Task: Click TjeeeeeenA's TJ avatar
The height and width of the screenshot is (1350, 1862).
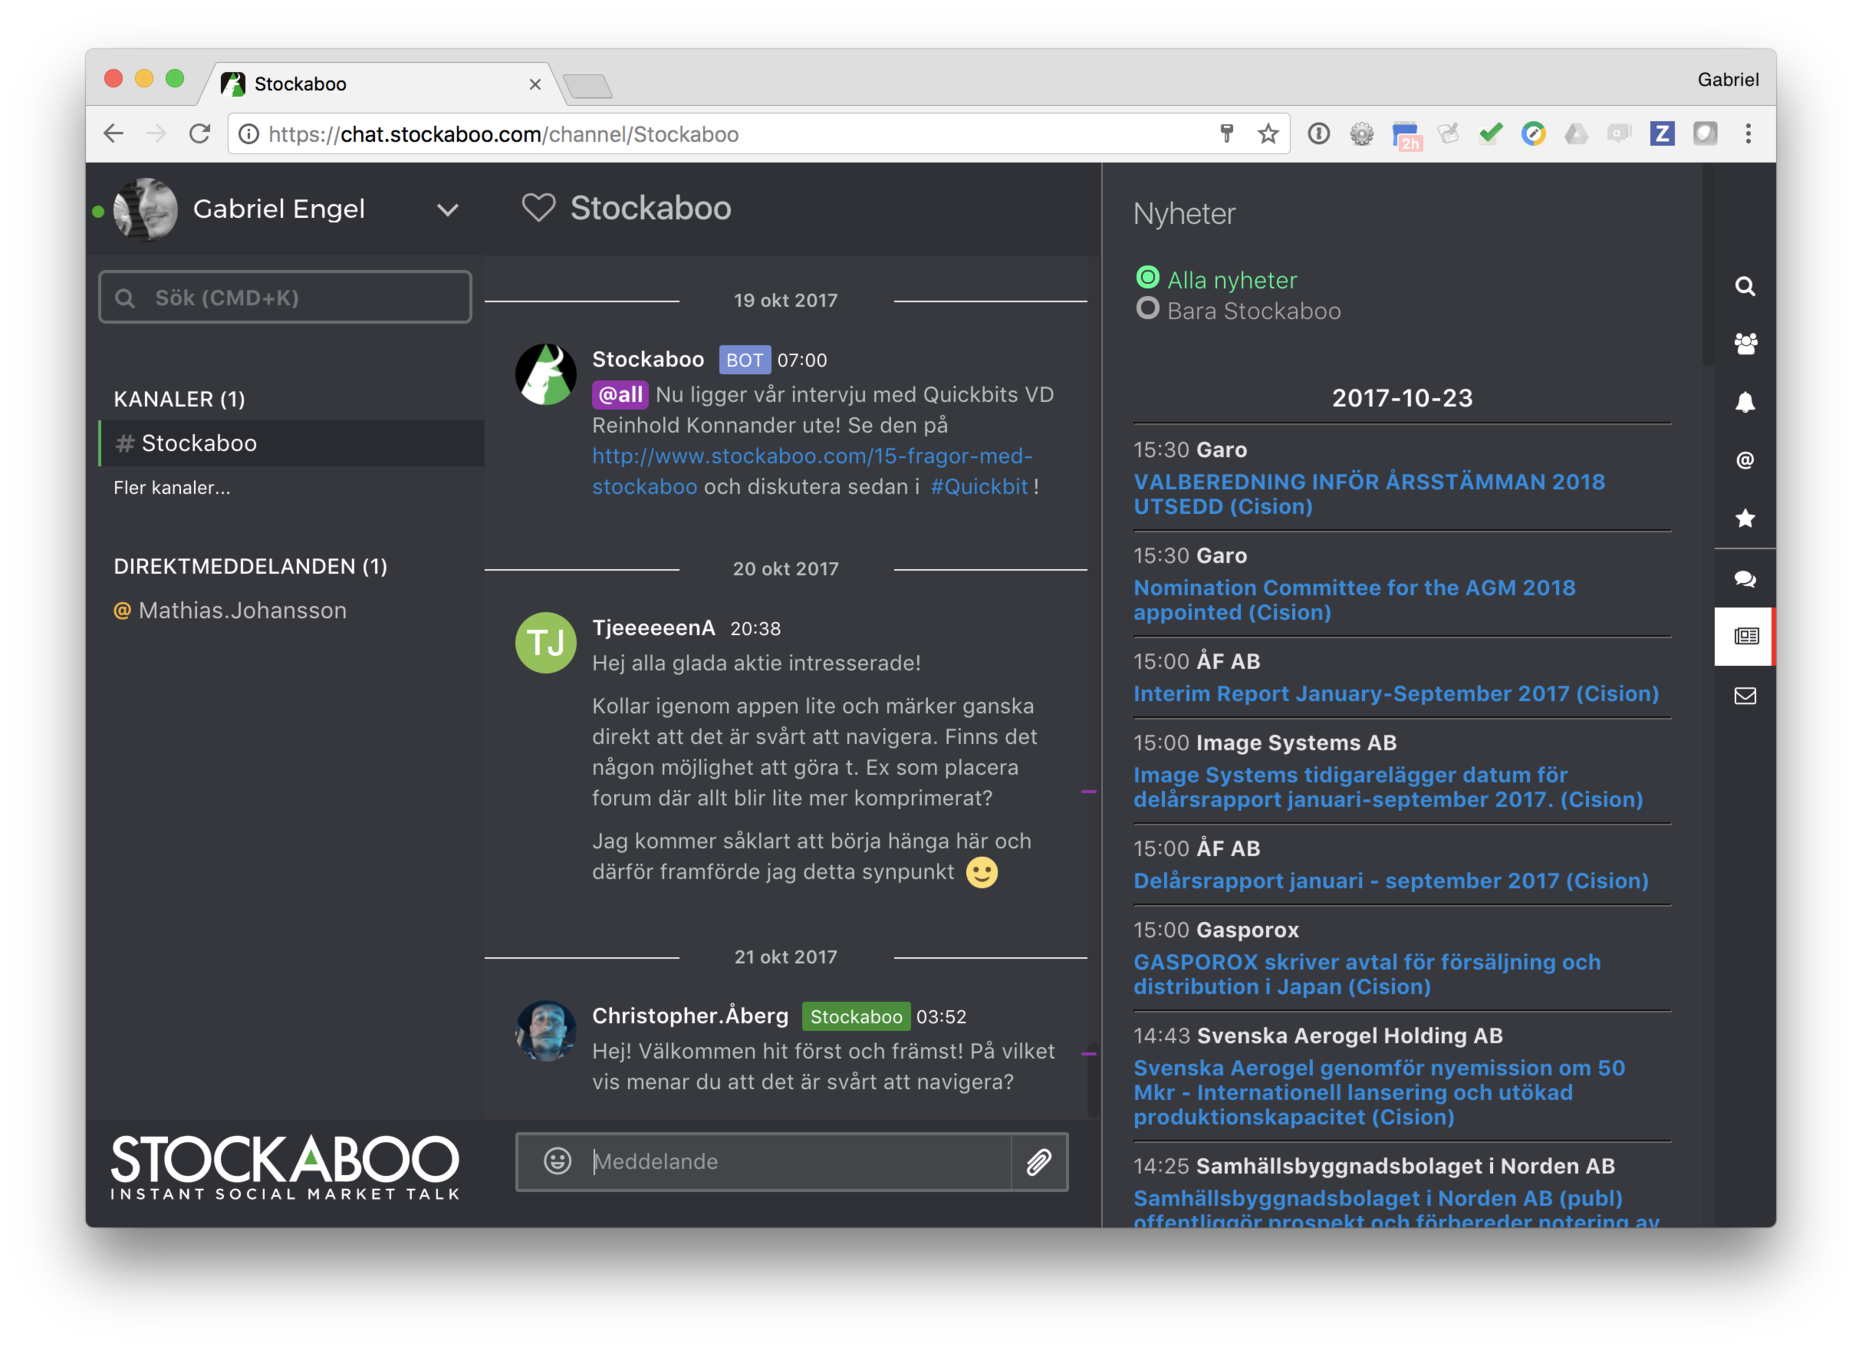Action: [x=545, y=642]
